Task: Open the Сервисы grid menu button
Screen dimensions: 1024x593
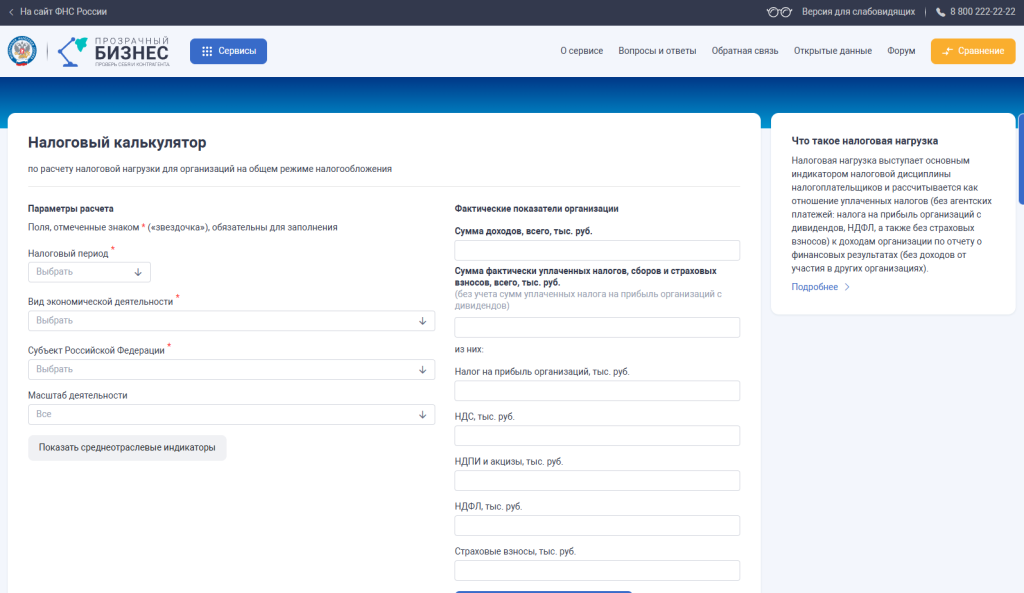Action: click(229, 51)
